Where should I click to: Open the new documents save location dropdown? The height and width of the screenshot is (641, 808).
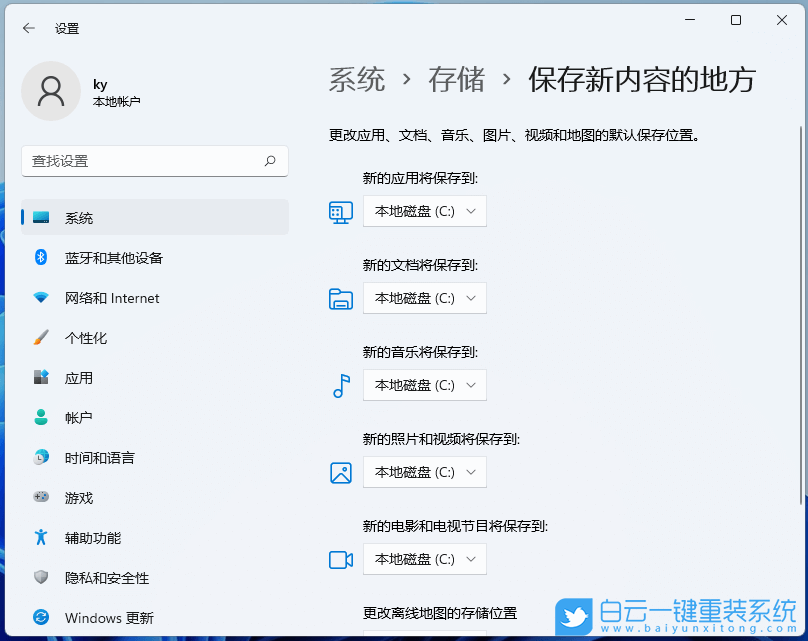point(424,298)
